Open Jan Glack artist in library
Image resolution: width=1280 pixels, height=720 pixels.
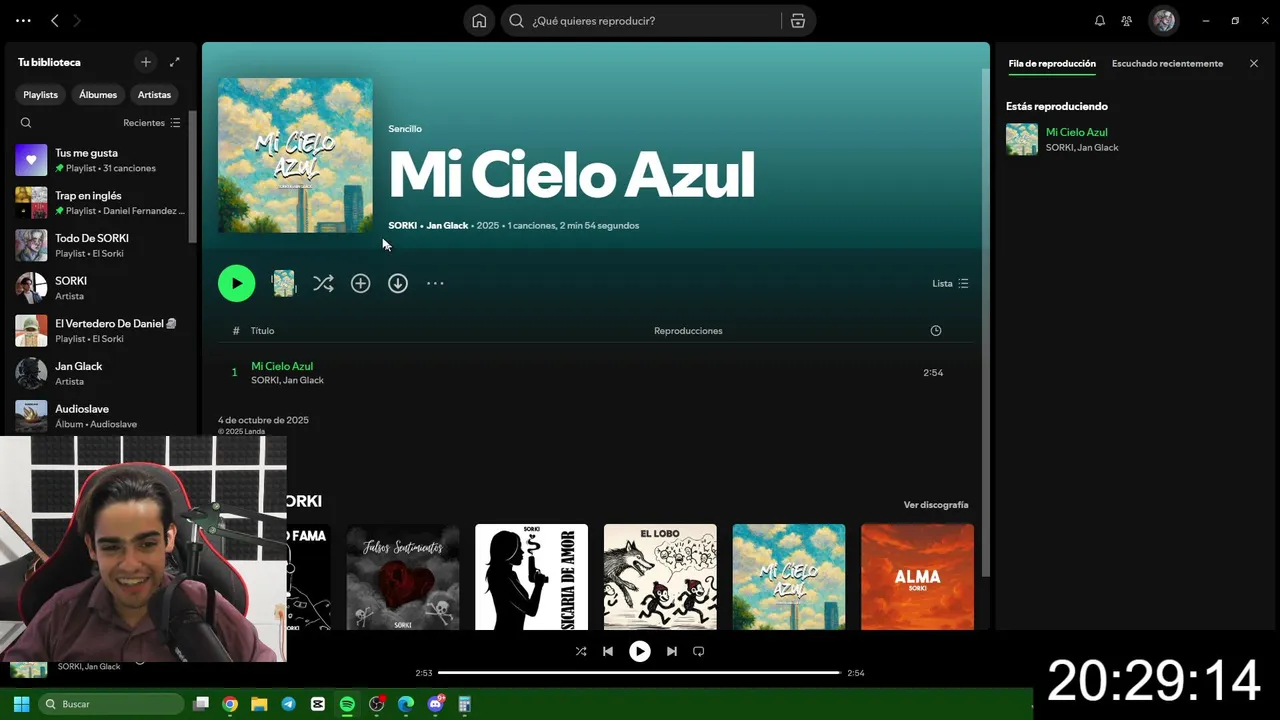pos(100,373)
